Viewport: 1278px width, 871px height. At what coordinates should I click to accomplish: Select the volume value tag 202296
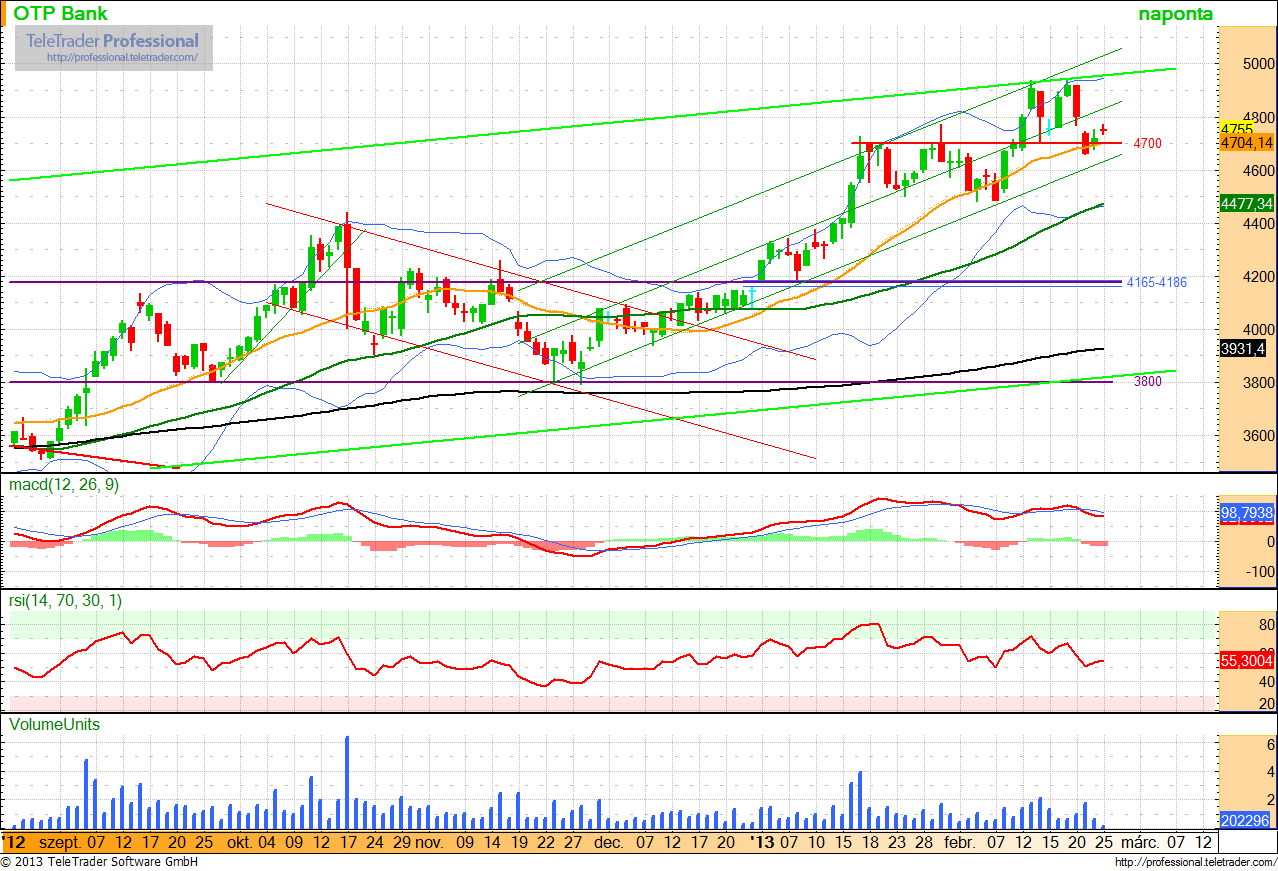coord(1246,820)
